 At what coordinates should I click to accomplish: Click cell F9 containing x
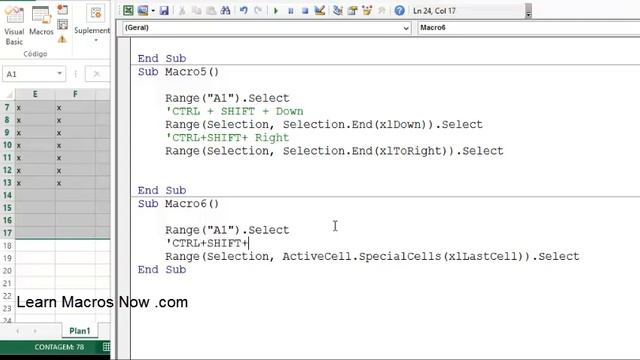tap(75, 133)
